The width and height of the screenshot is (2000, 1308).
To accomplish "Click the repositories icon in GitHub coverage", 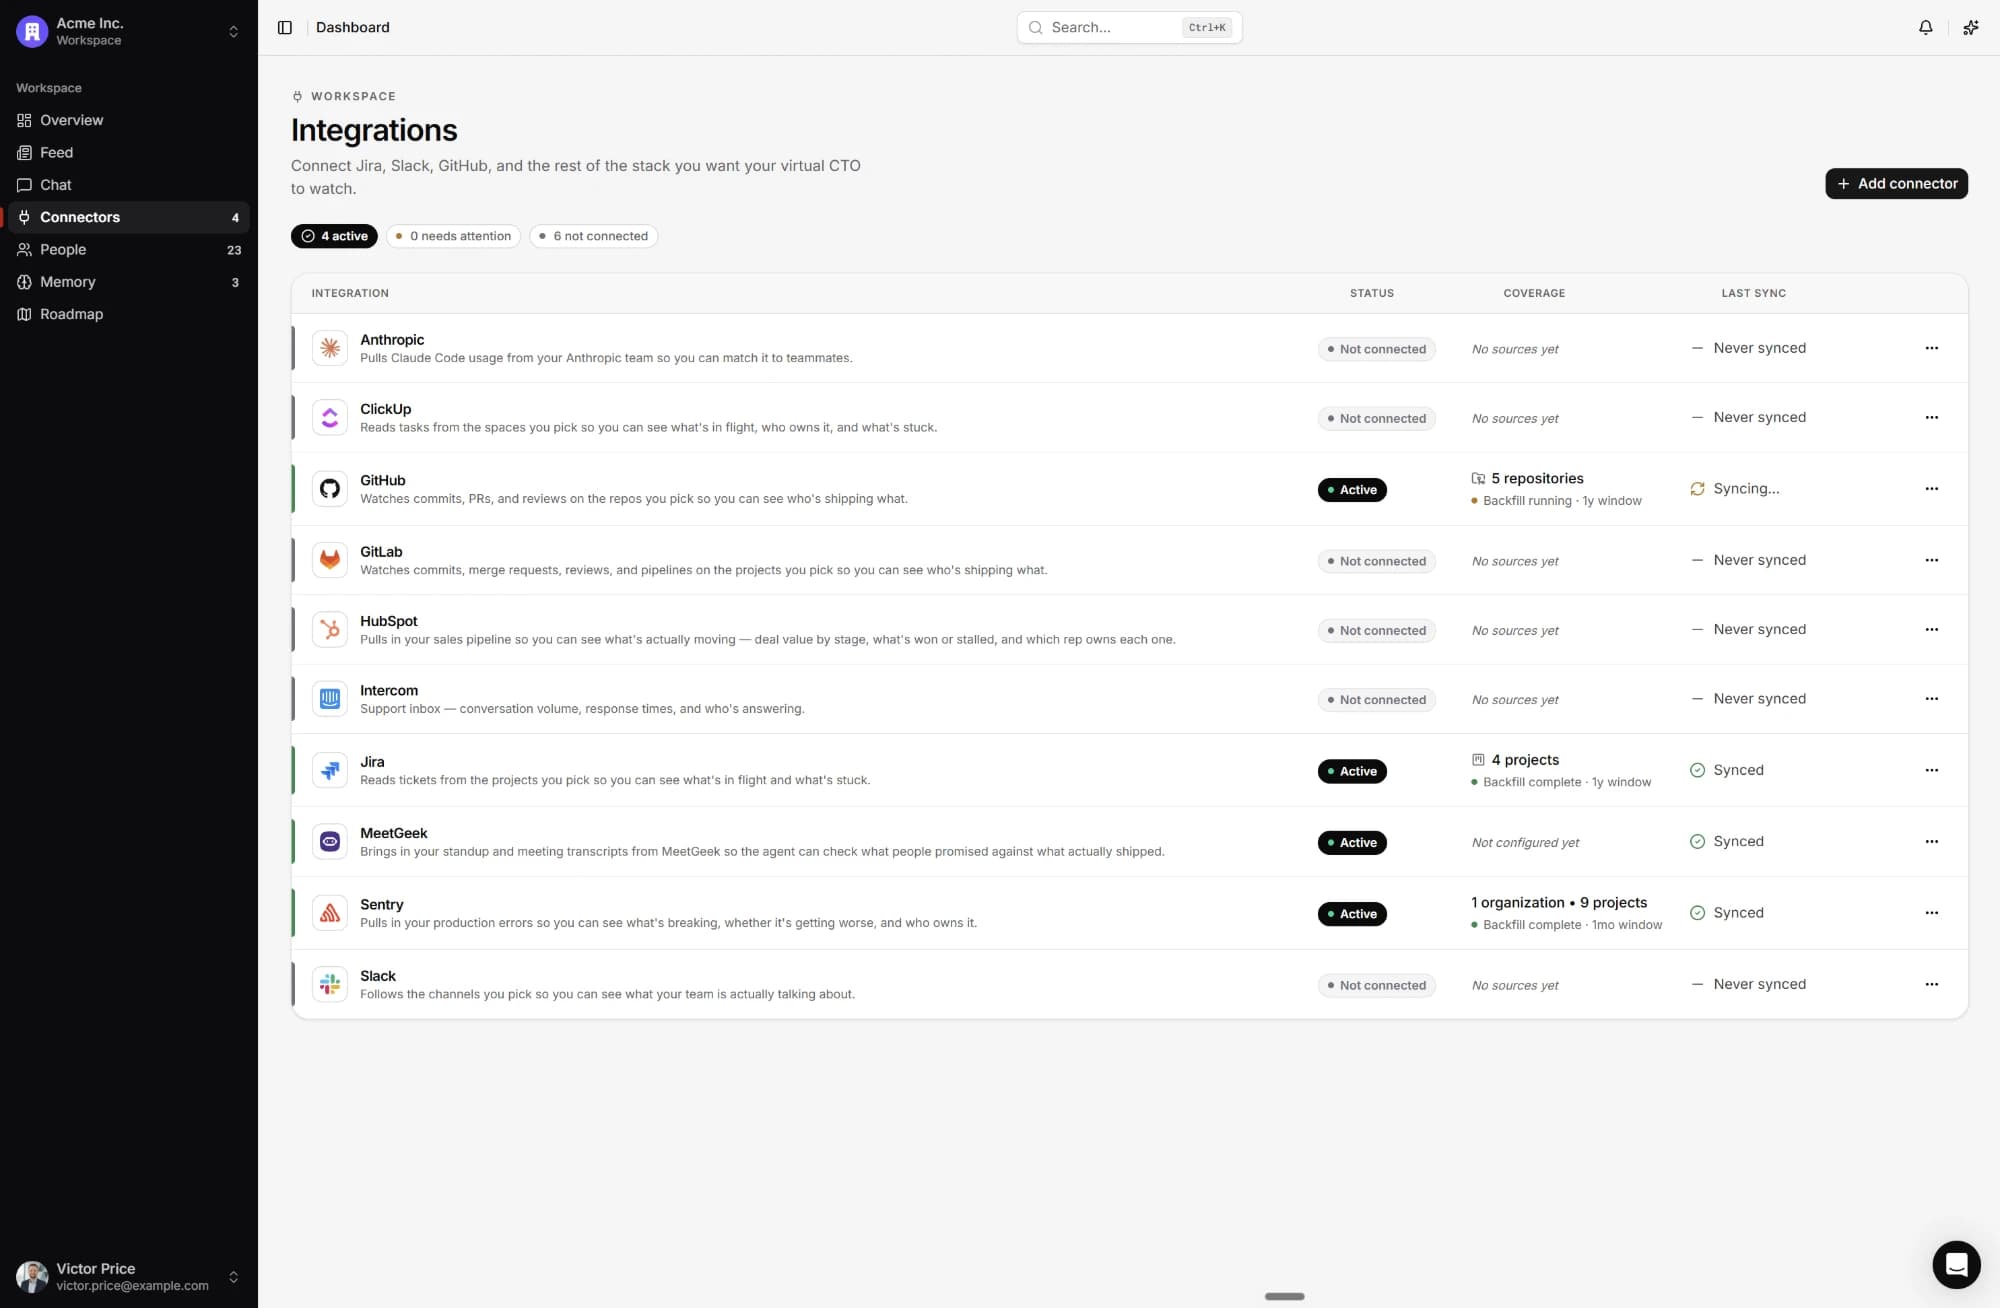I will point(1478,479).
